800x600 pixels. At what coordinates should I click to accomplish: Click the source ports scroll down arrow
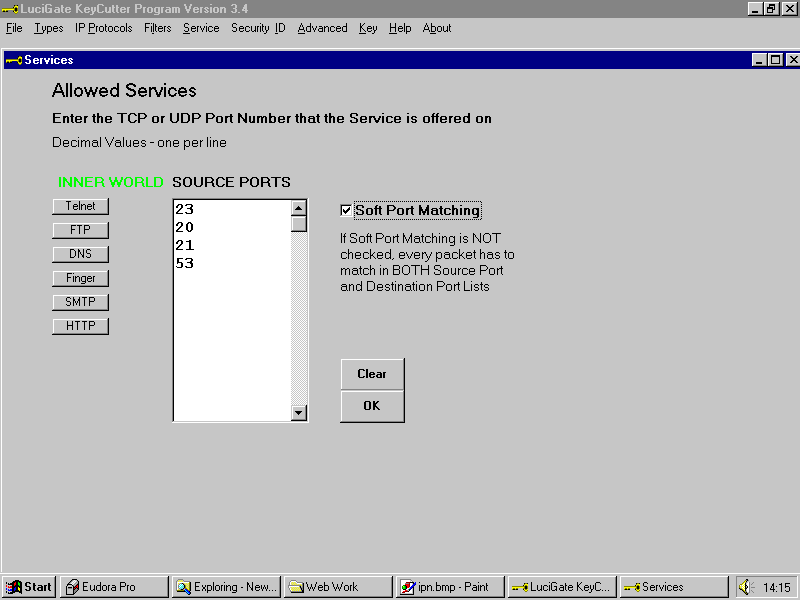299,413
